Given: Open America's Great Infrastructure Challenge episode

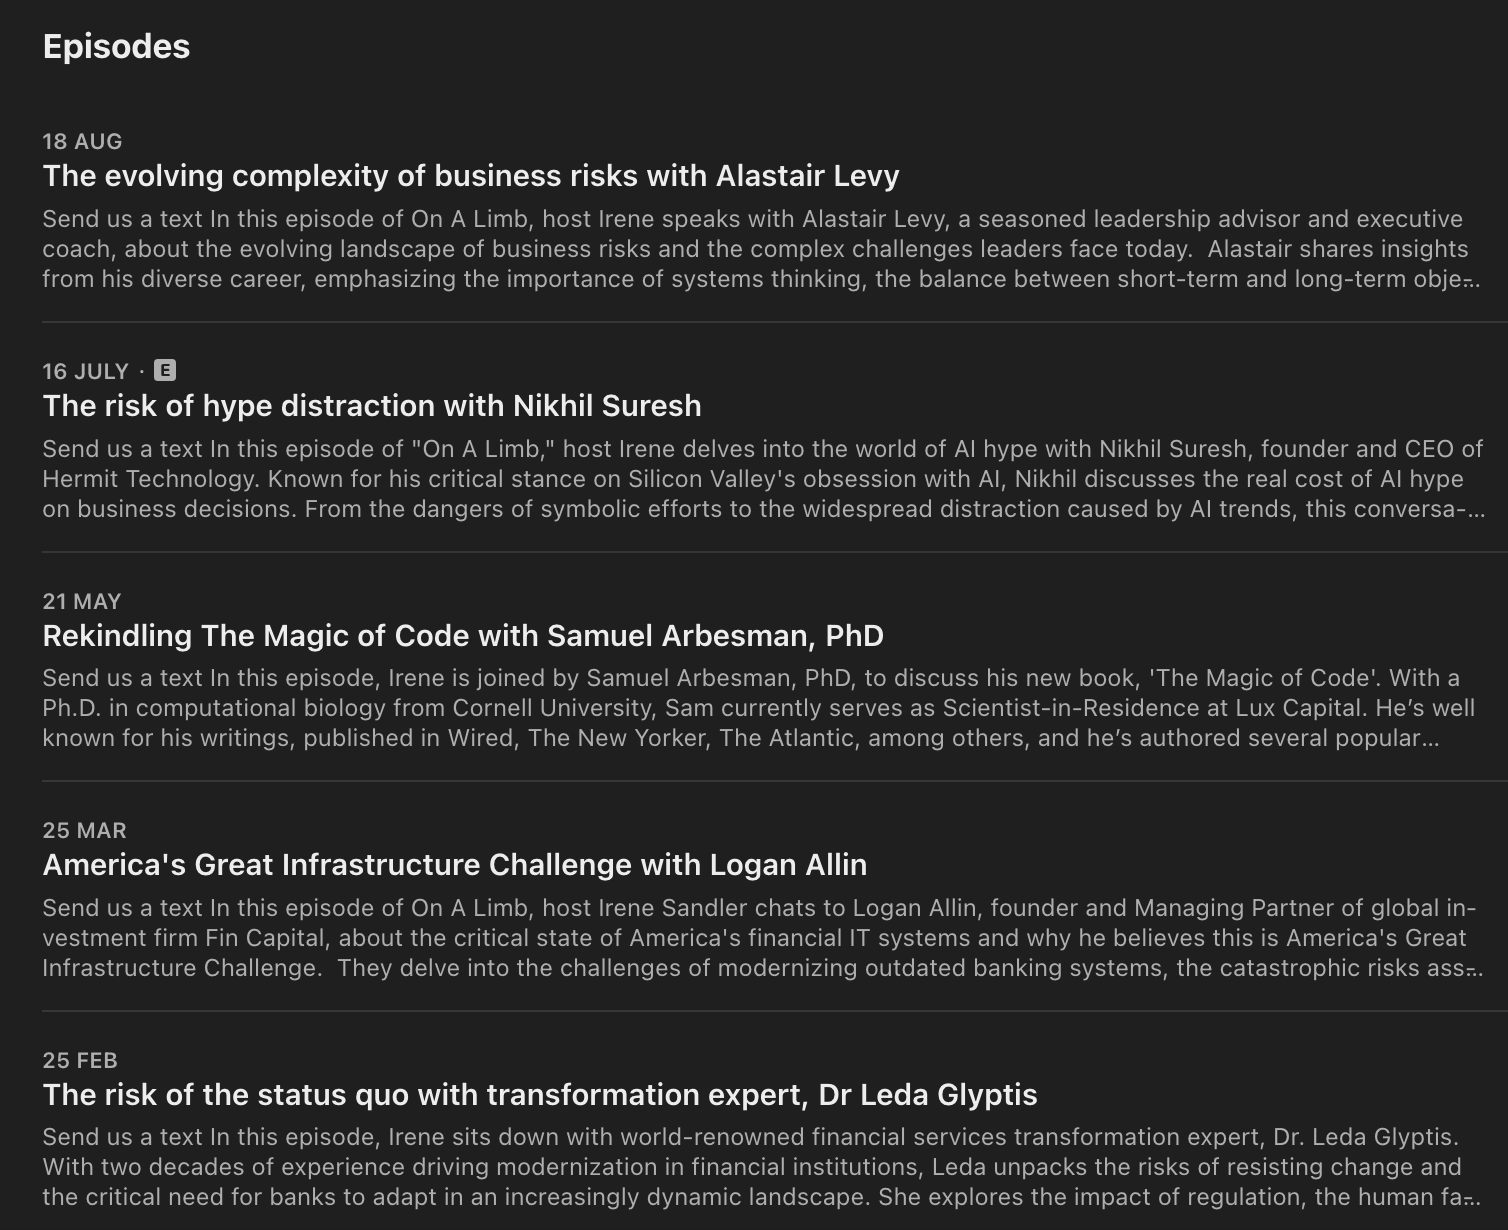Looking at the screenshot, I should pyautogui.click(x=454, y=865).
